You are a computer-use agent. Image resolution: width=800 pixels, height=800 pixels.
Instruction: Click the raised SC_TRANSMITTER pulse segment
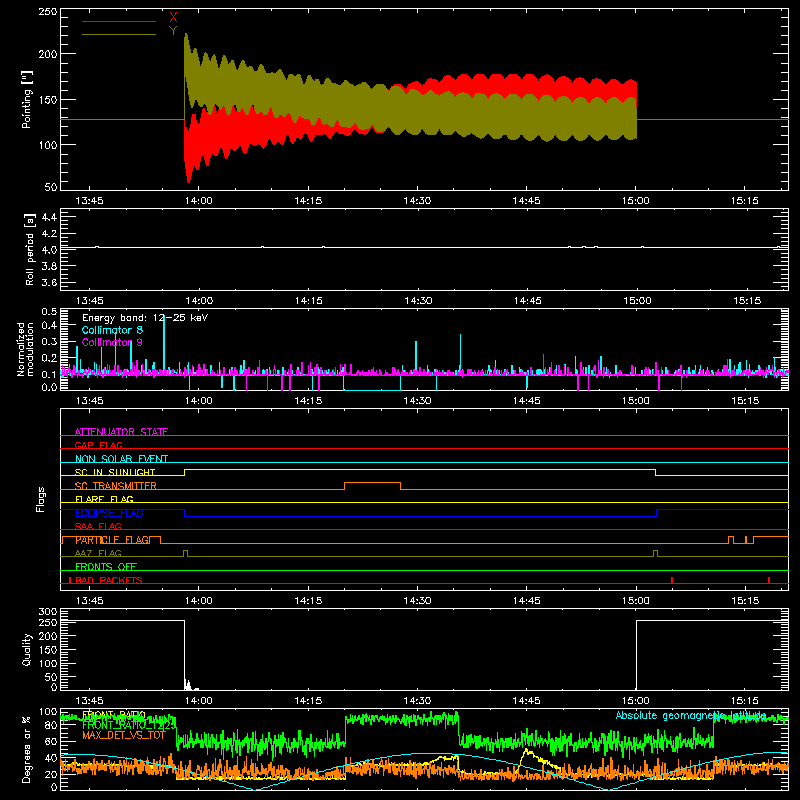372,483
